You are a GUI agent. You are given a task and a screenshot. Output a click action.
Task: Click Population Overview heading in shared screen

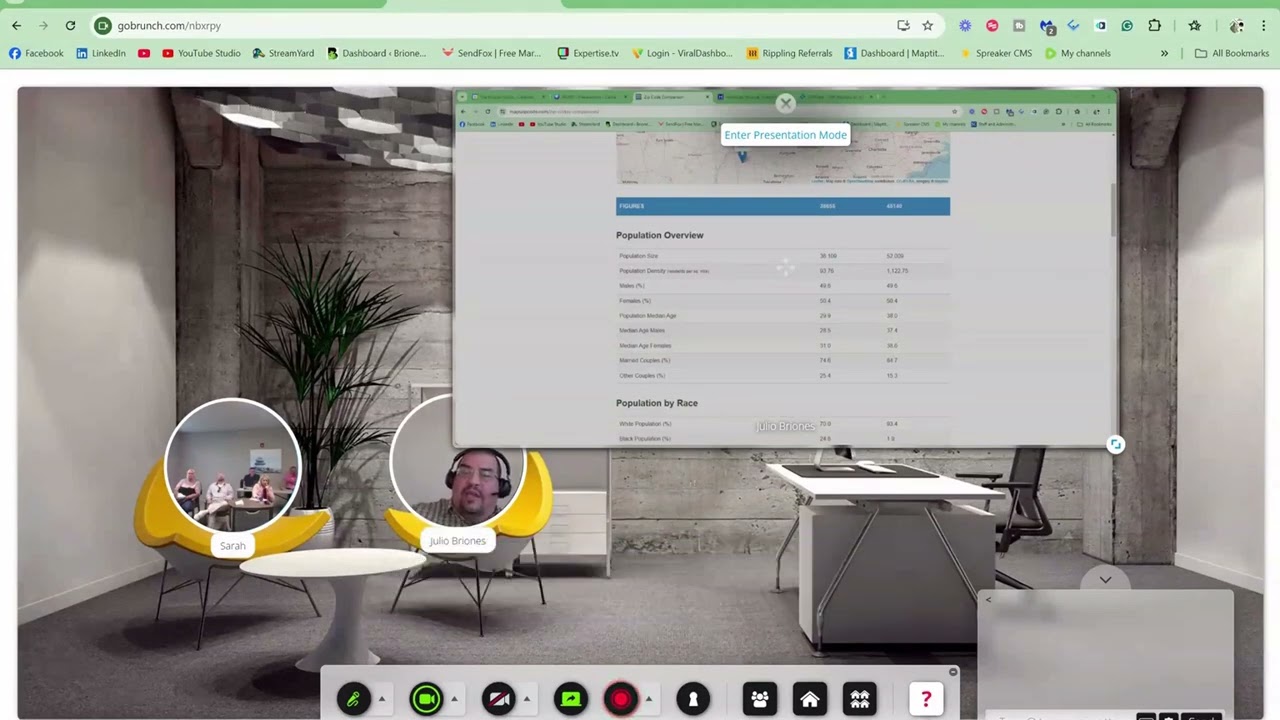pyautogui.click(x=660, y=235)
